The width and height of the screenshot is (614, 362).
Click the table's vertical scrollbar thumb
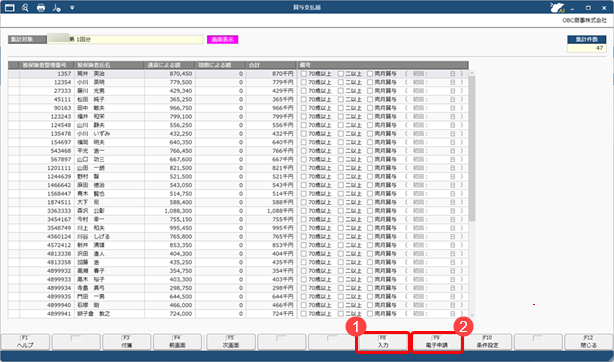coord(472,148)
